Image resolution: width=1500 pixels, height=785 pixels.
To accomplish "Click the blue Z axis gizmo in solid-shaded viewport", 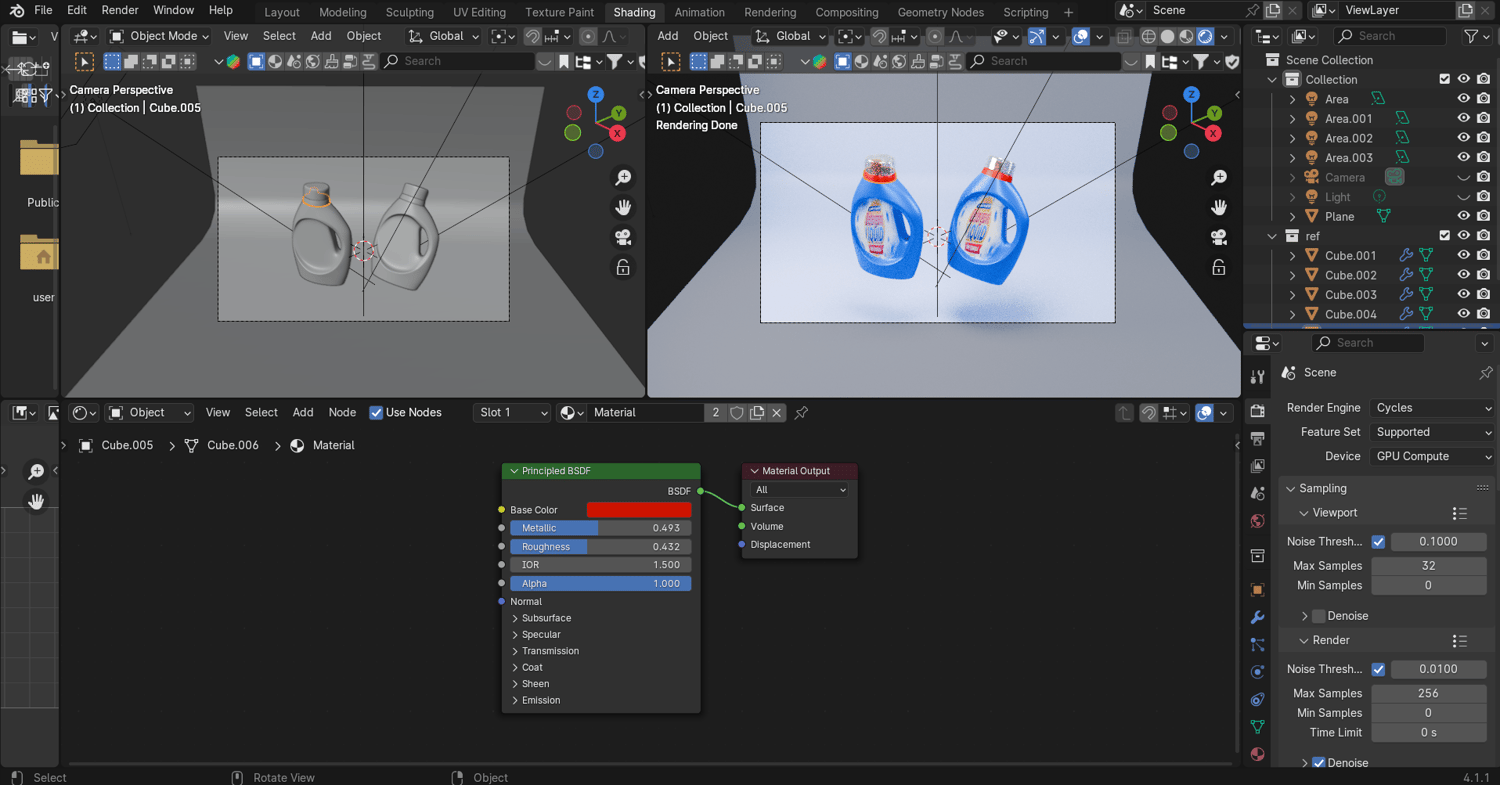I will pos(596,95).
